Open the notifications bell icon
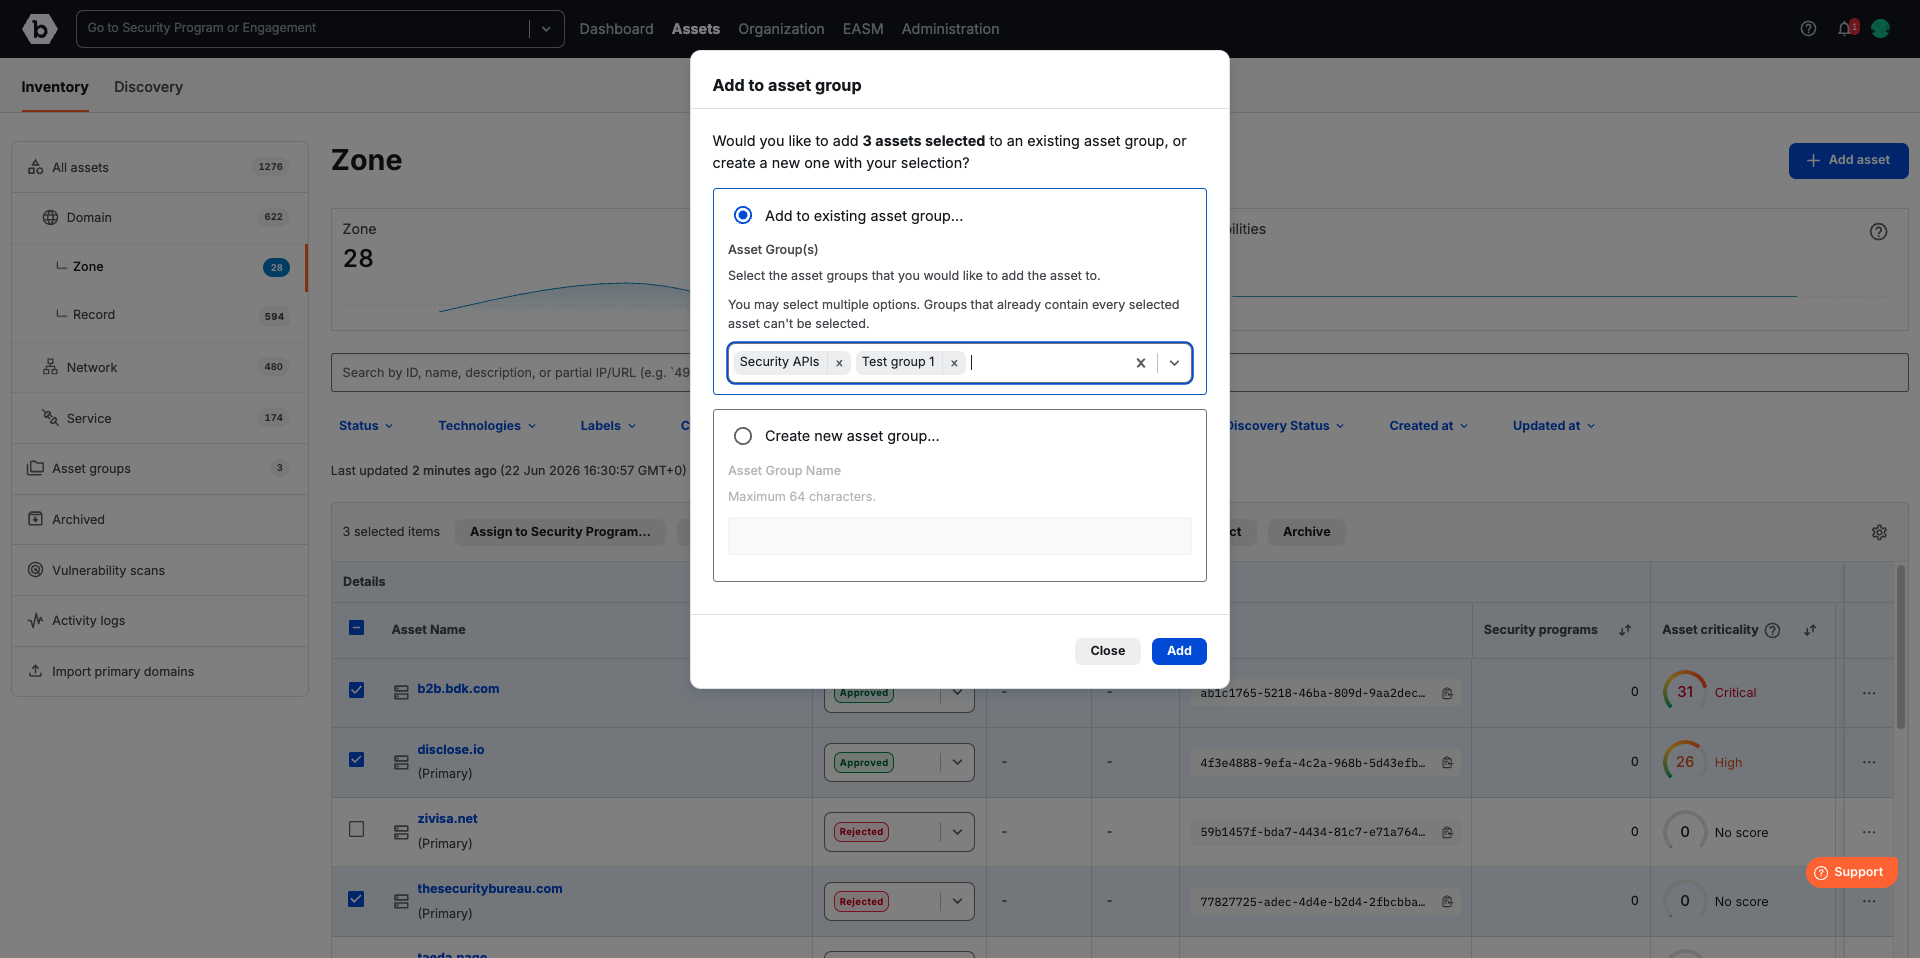Image resolution: width=1920 pixels, height=958 pixels. click(x=1846, y=28)
